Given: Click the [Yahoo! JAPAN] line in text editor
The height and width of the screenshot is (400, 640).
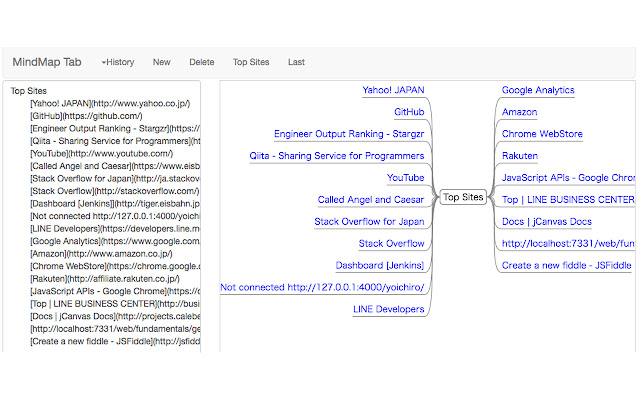Looking at the screenshot, I should pos(110,103).
